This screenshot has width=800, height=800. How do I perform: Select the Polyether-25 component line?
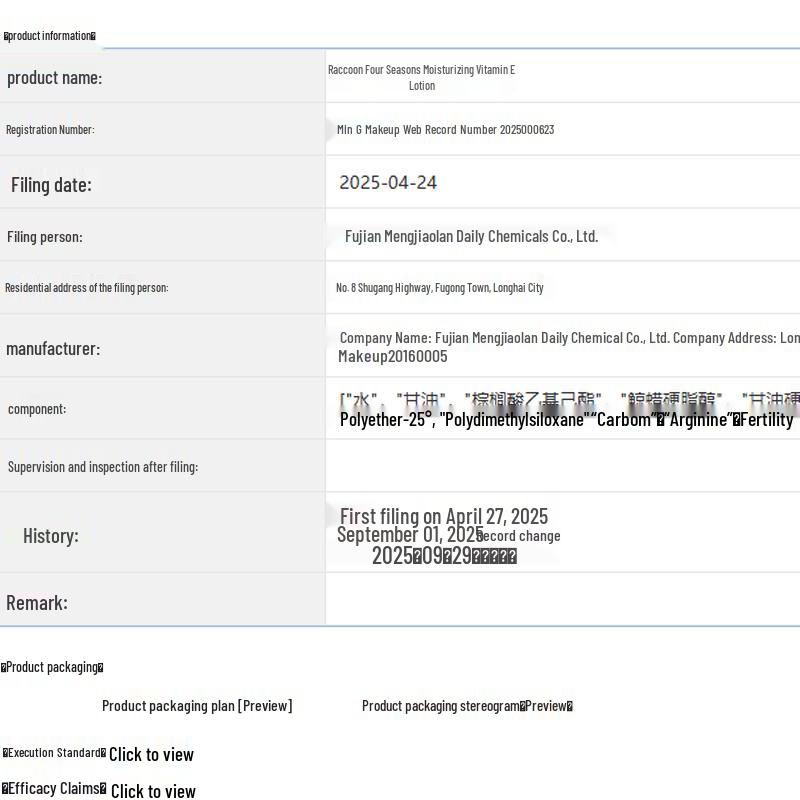pos(566,419)
